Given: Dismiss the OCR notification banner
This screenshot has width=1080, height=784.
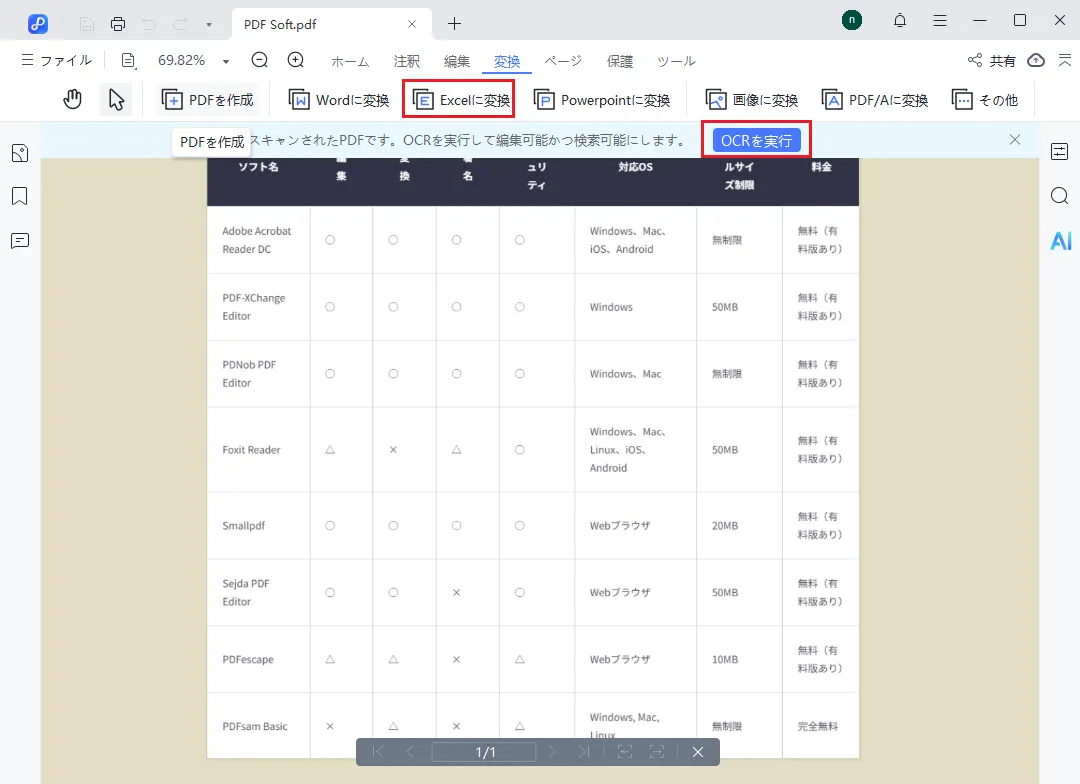Looking at the screenshot, I should [1015, 140].
